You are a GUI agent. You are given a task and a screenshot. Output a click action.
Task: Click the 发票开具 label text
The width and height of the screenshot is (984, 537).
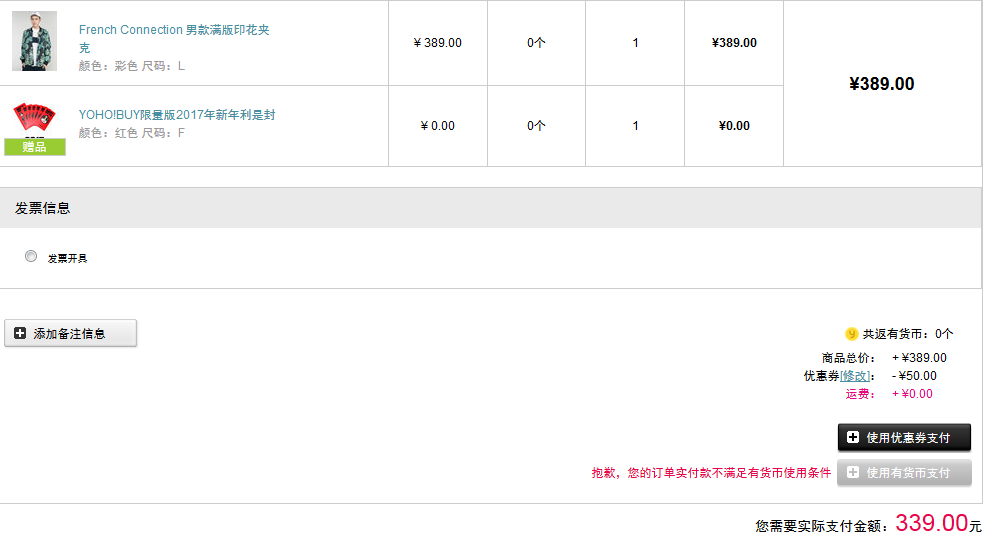(67, 258)
